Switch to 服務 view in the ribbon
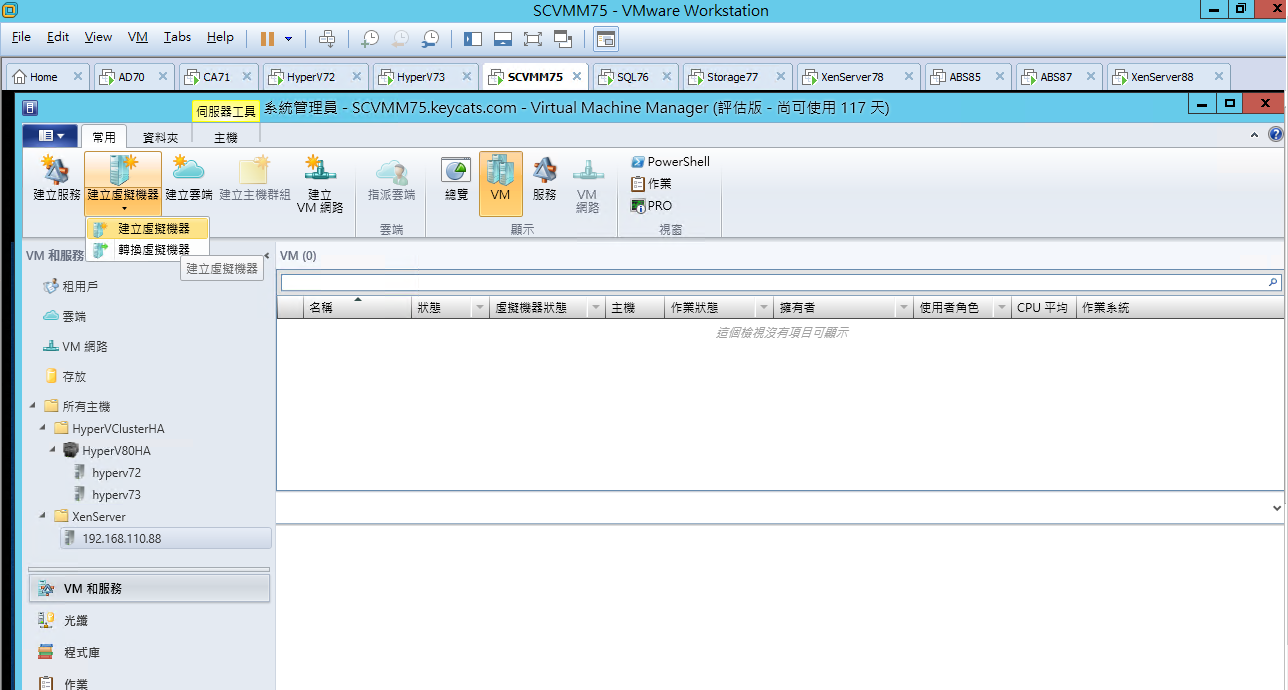The height and width of the screenshot is (690, 1288). point(544,181)
